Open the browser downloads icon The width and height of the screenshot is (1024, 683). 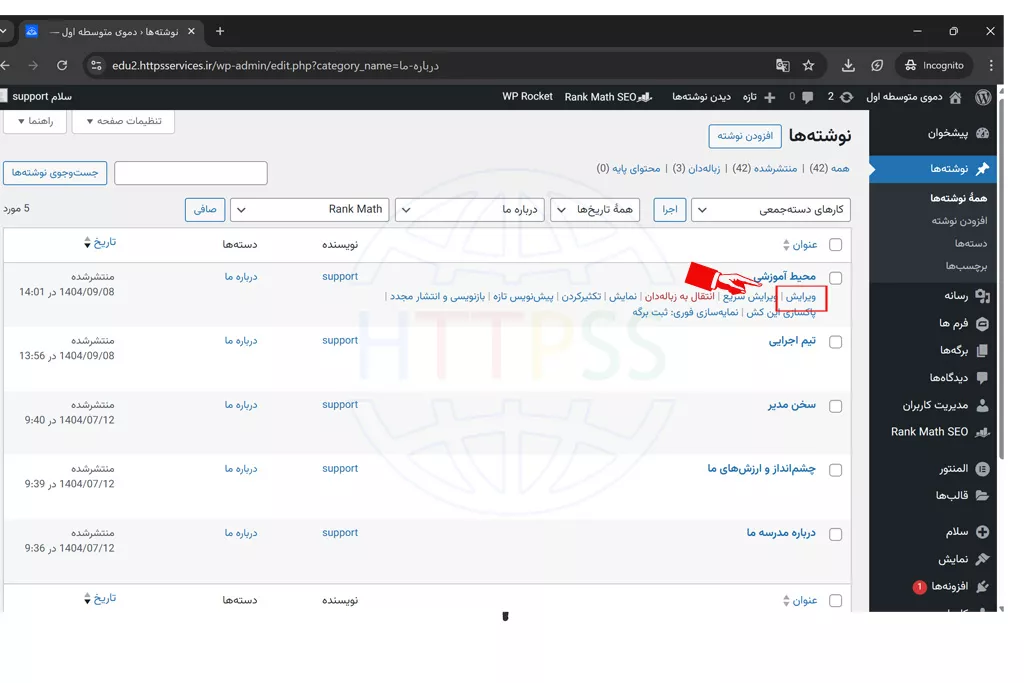pyautogui.click(x=848, y=66)
